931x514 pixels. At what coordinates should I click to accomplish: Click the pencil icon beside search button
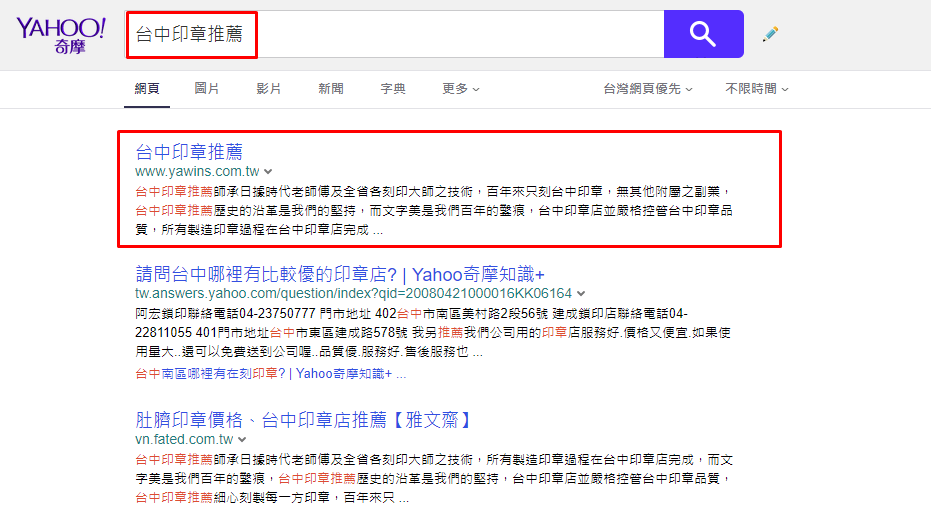pos(771,34)
